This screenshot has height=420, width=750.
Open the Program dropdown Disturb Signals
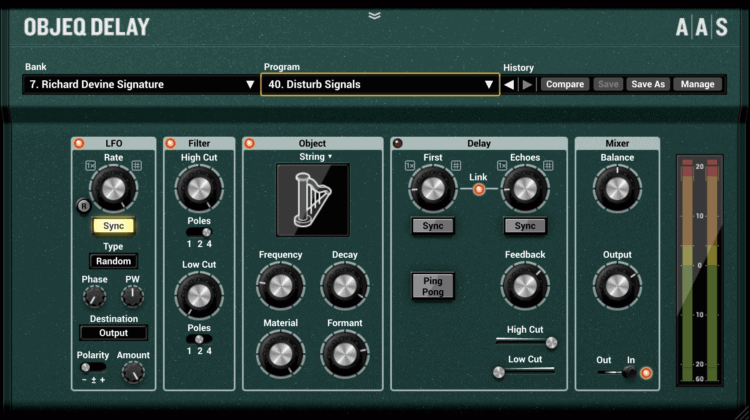(x=380, y=85)
